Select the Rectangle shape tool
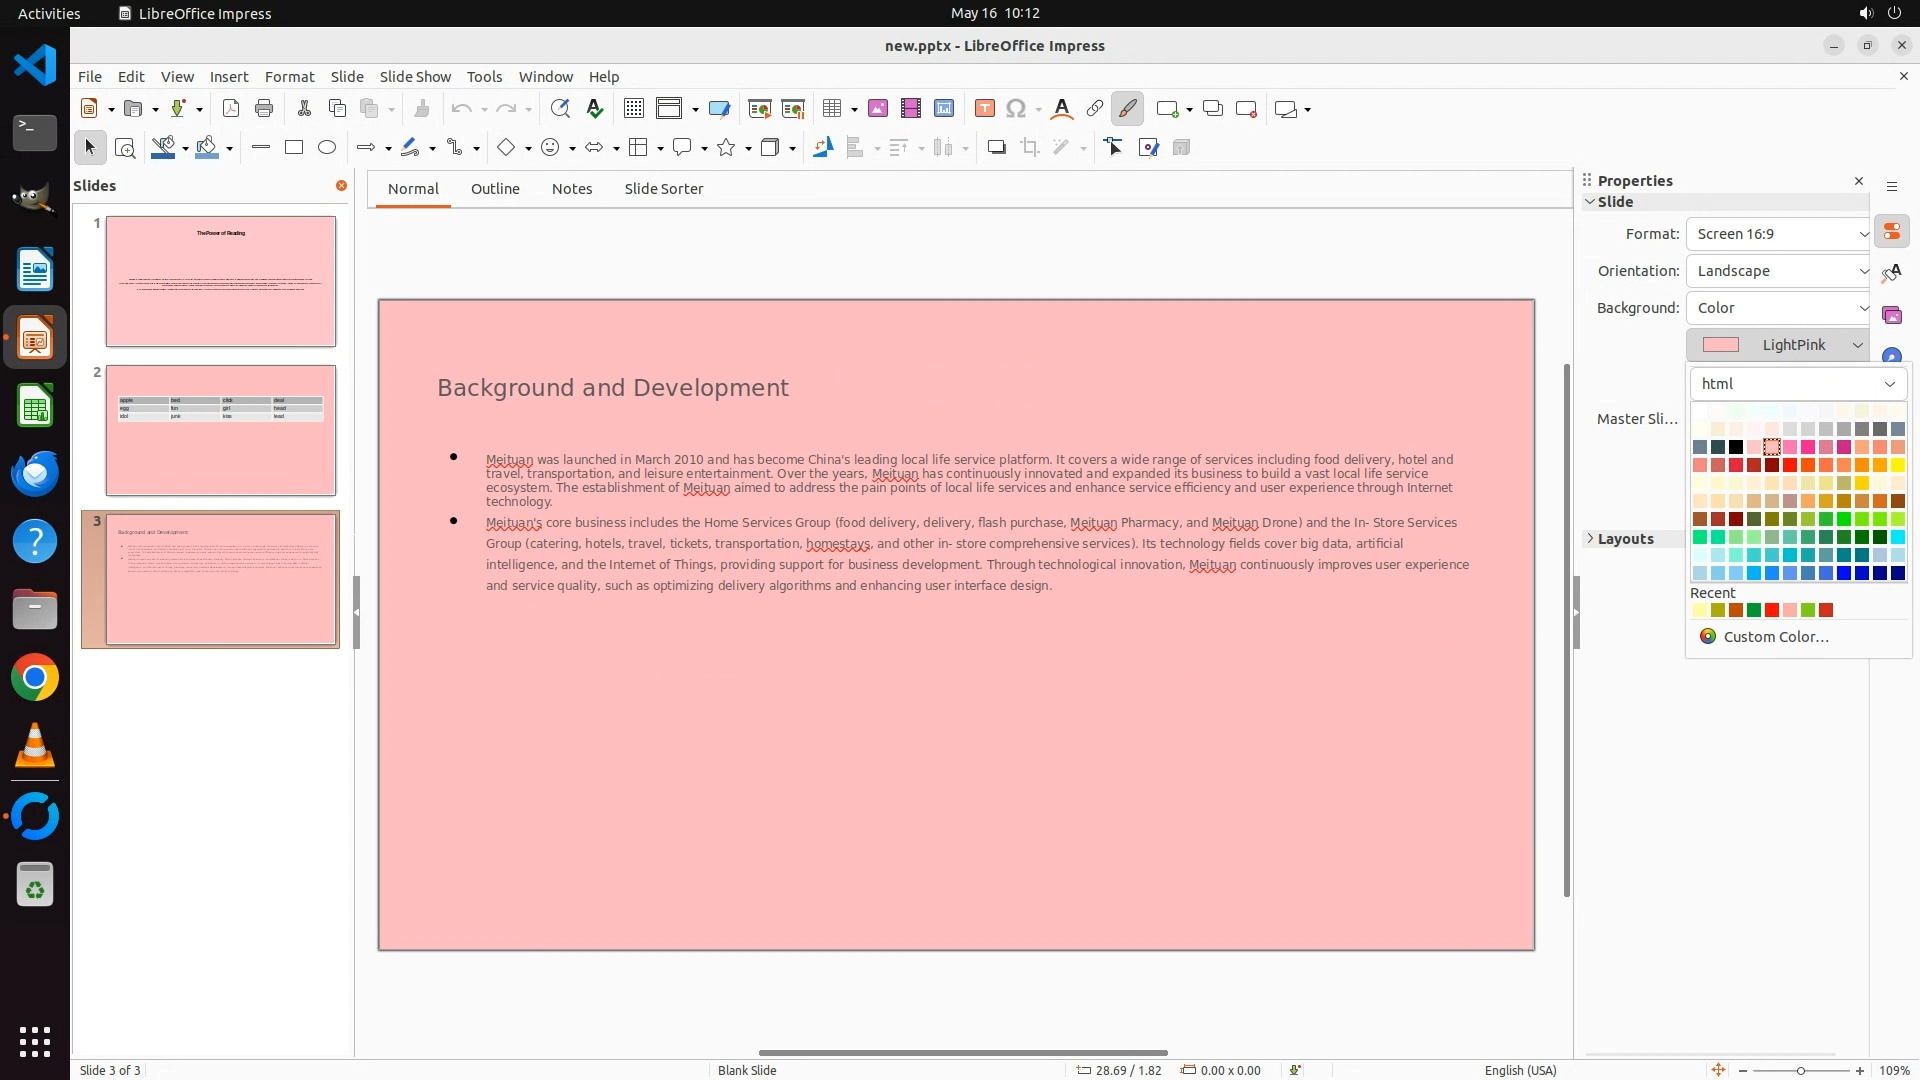 pyautogui.click(x=294, y=148)
